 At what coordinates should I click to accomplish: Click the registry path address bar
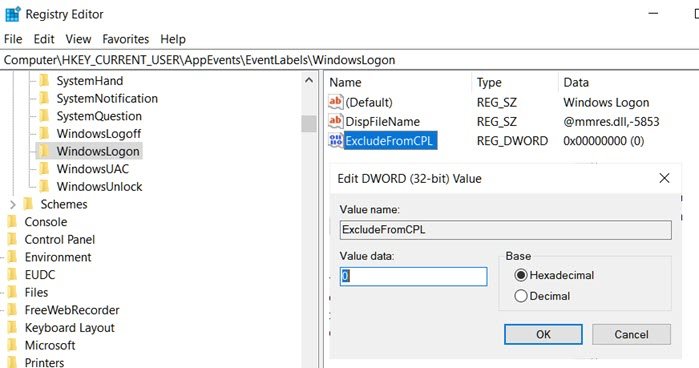click(x=350, y=60)
